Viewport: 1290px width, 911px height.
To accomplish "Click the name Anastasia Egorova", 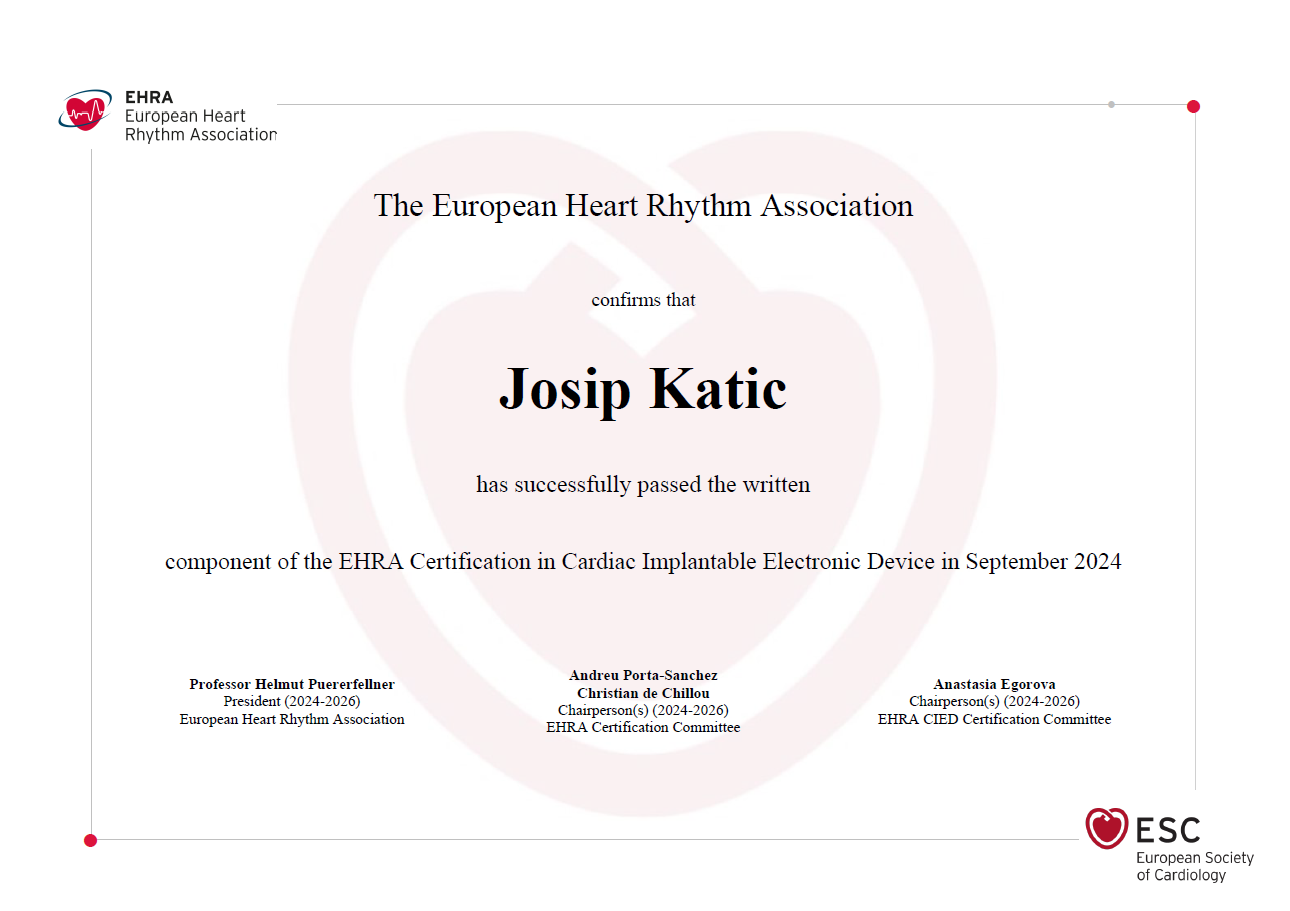I will click(994, 684).
